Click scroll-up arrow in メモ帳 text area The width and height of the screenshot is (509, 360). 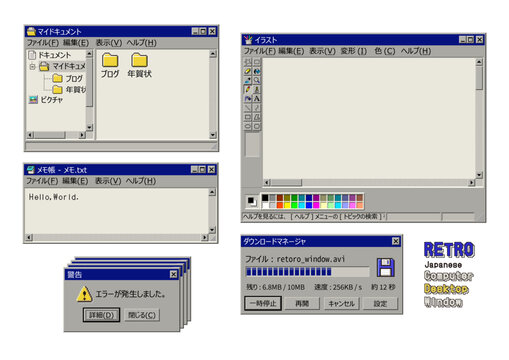212,192
